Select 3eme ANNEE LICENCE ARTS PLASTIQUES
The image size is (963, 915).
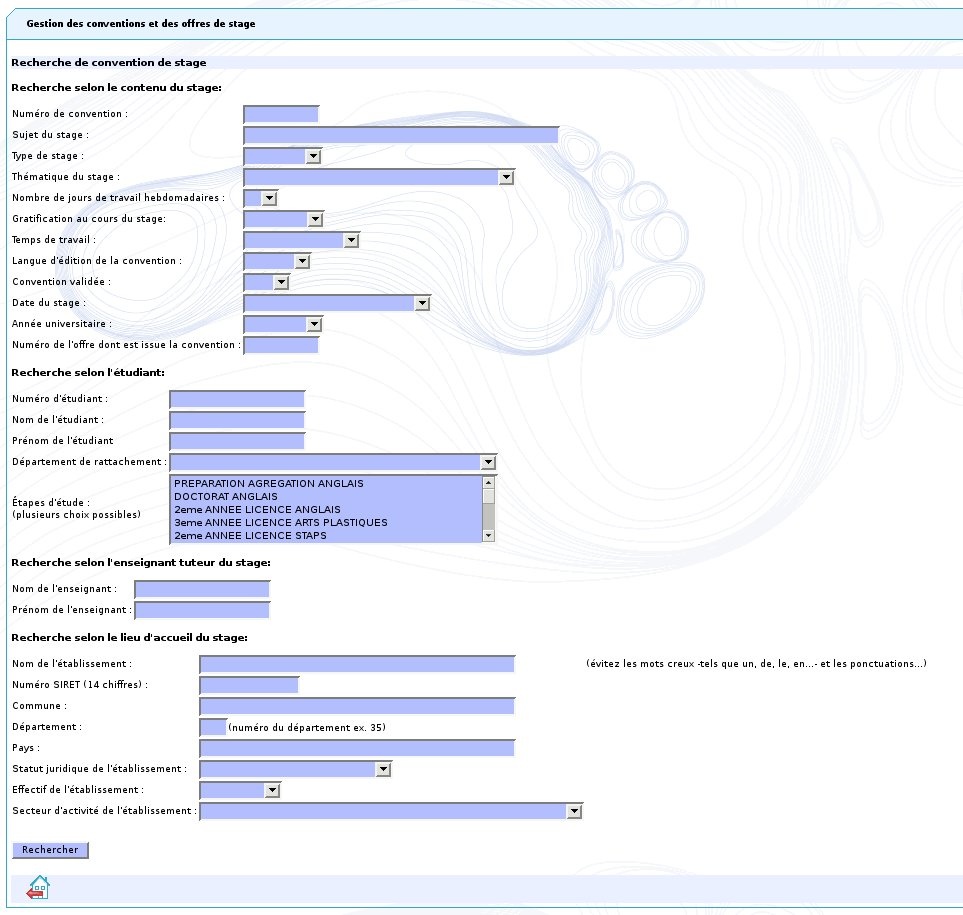280,523
